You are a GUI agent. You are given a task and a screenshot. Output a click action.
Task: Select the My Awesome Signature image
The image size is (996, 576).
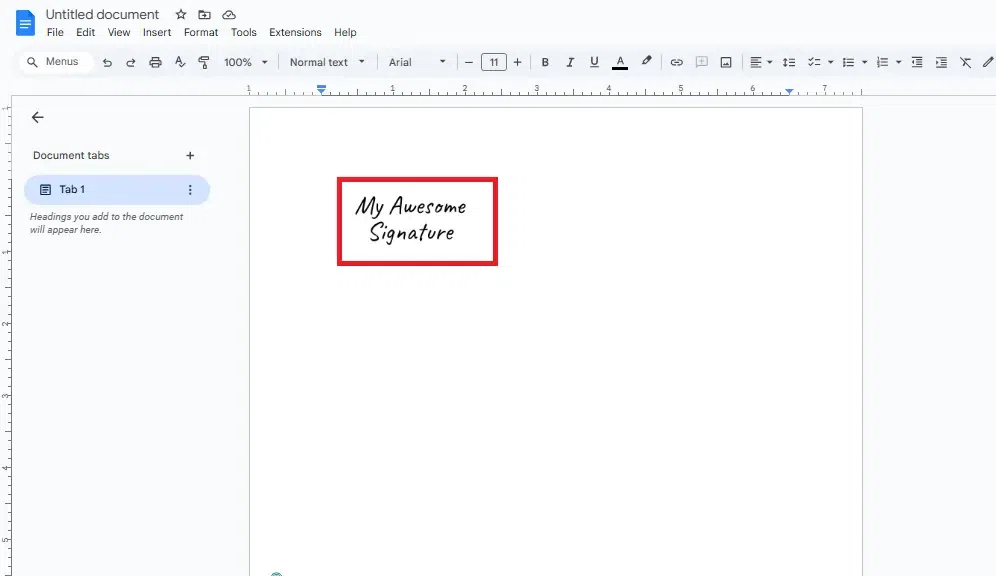coord(417,222)
